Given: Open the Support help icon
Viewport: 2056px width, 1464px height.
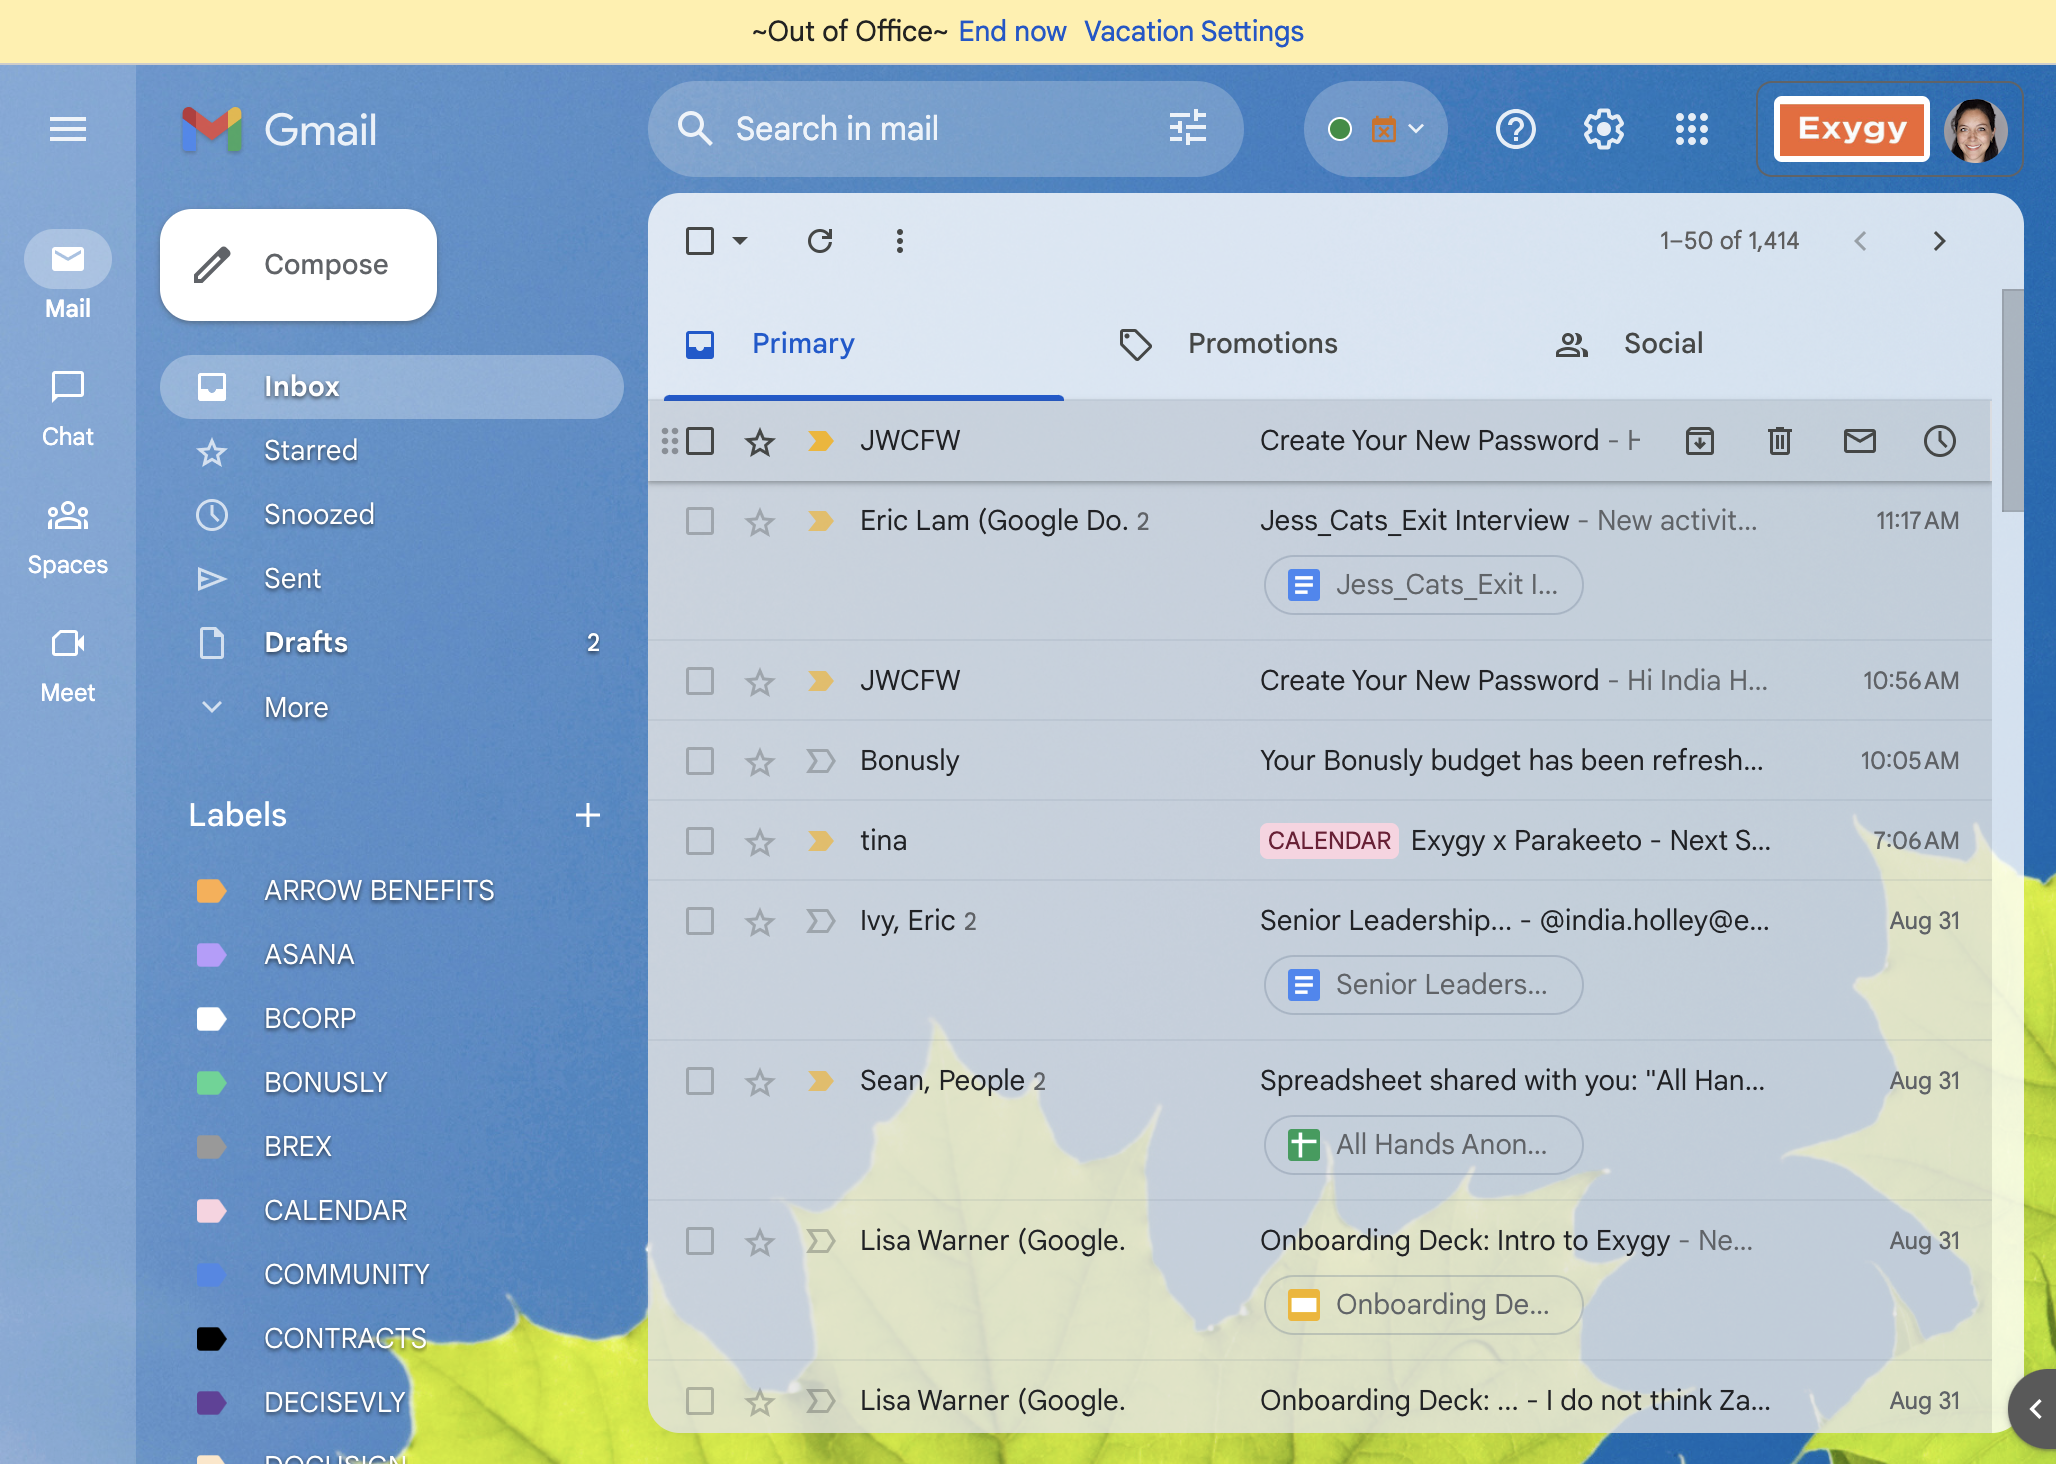Looking at the screenshot, I should (x=1515, y=129).
